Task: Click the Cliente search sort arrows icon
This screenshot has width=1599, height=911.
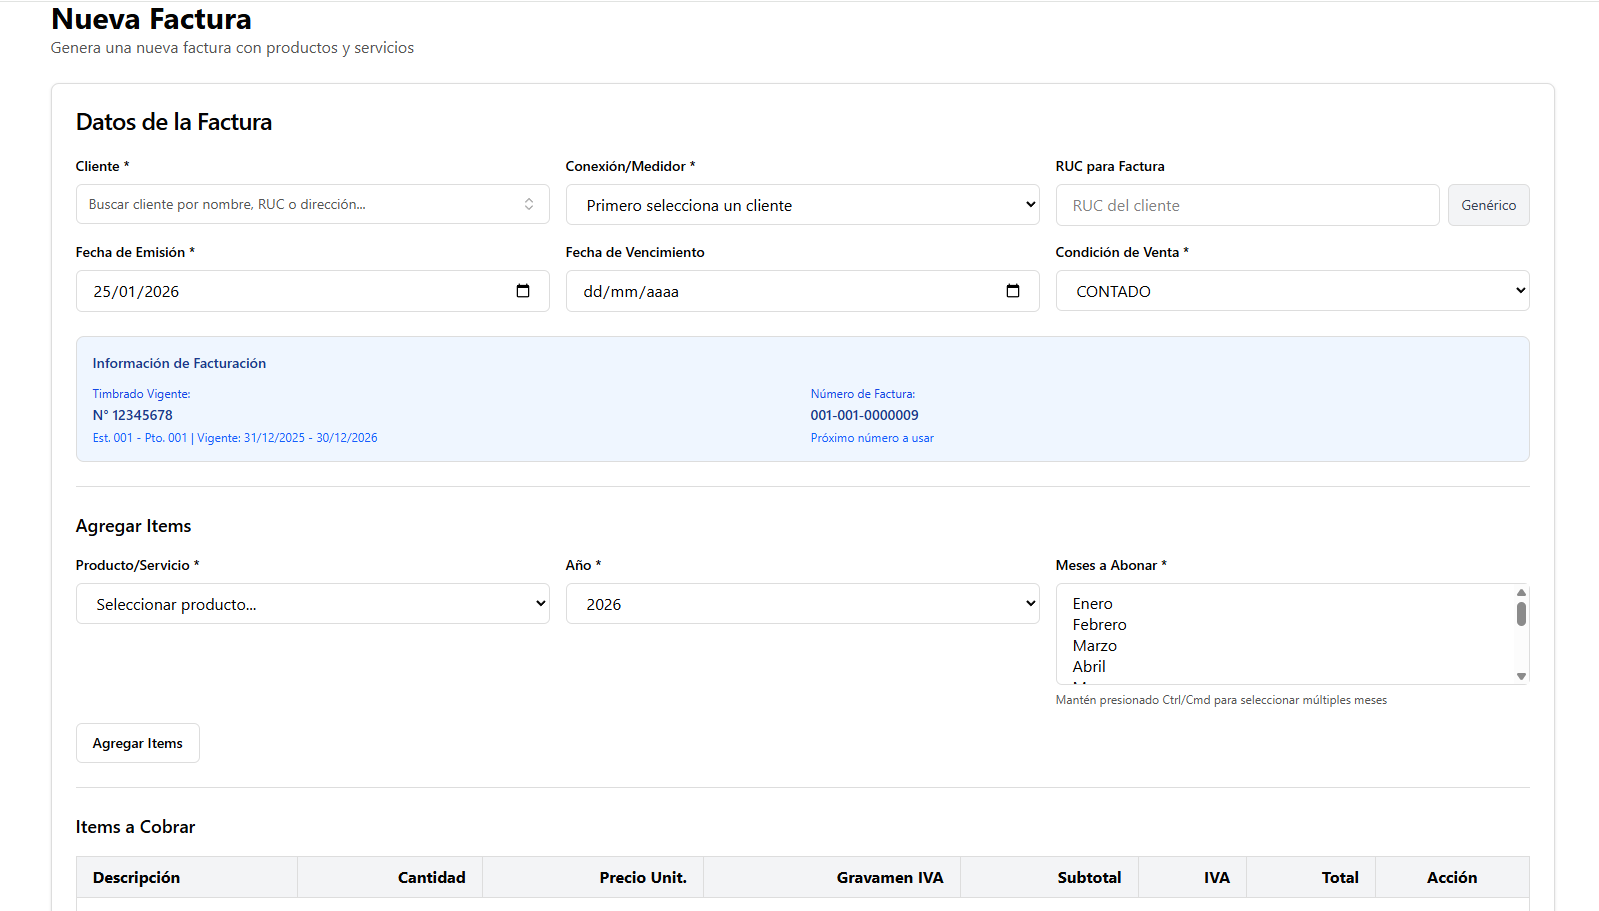Action: tap(529, 204)
